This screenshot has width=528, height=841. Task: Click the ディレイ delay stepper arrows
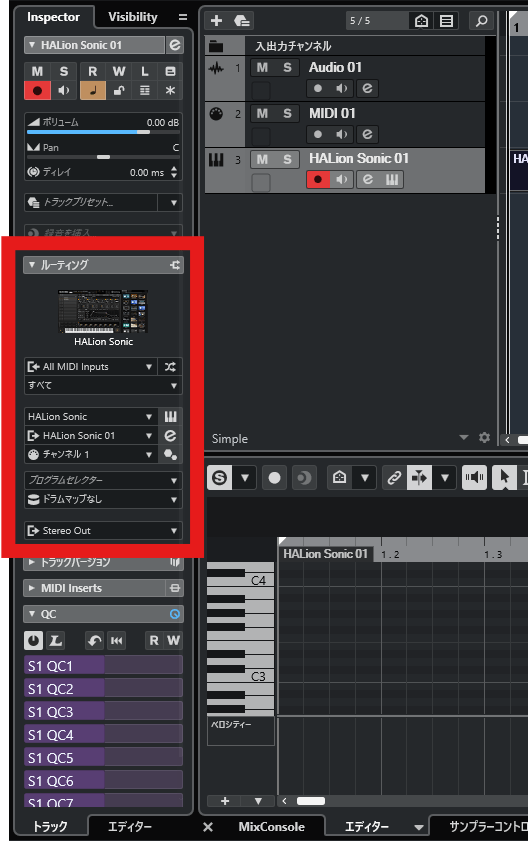pos(174,172)
